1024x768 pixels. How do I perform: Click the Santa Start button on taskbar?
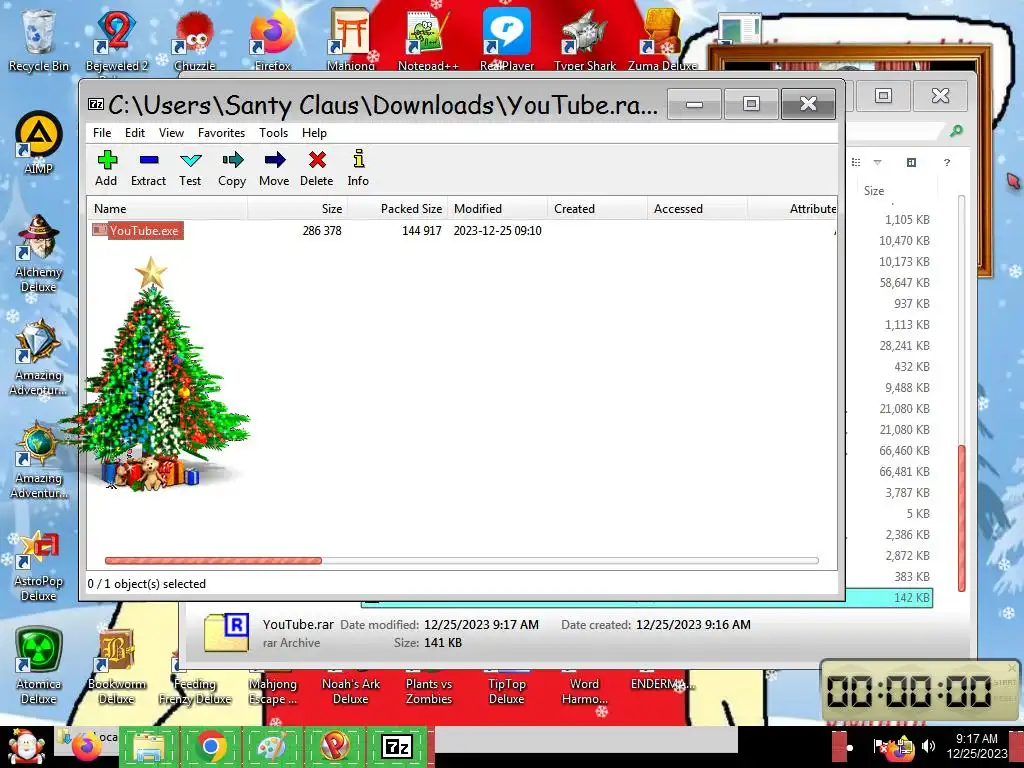point(26,746)
